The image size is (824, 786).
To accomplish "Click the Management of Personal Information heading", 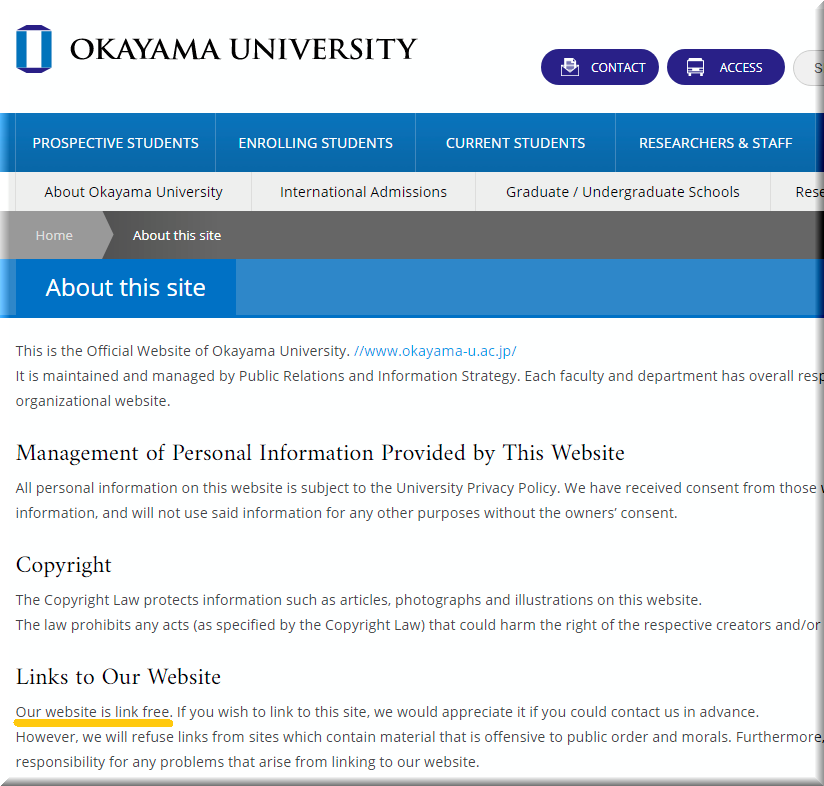I will tap(320, 453).
